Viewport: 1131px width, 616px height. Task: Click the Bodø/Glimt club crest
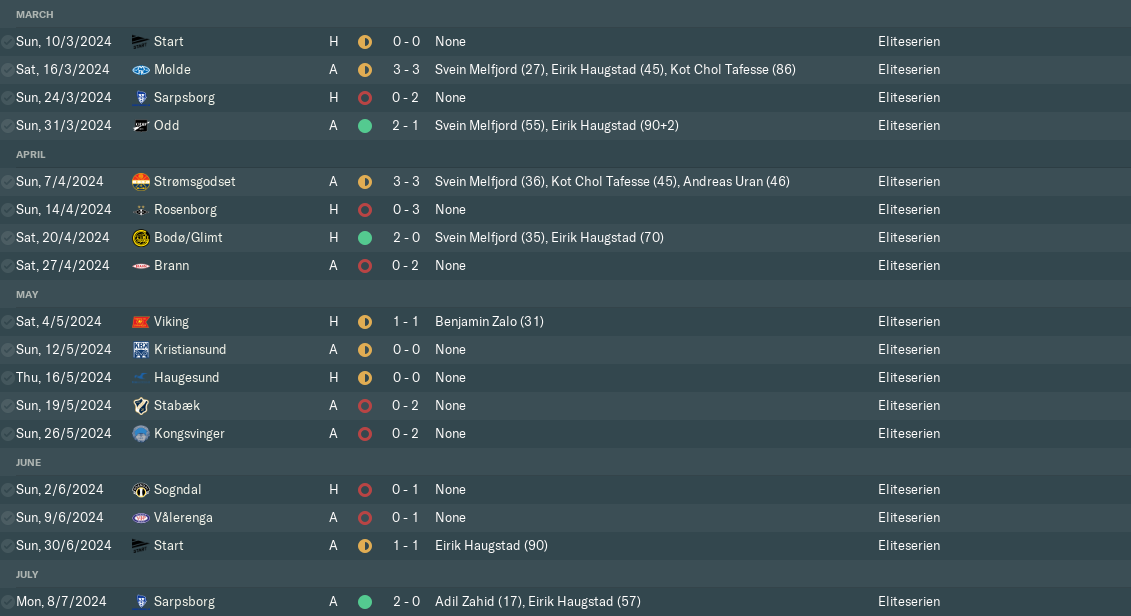coord(141,238)
